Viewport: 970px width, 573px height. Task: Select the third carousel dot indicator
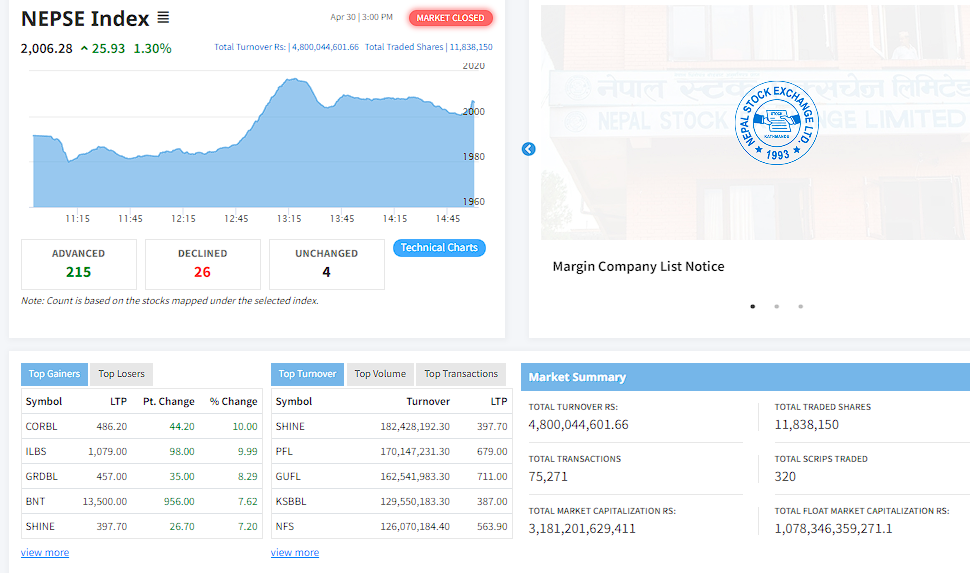[x=800, y=306]
